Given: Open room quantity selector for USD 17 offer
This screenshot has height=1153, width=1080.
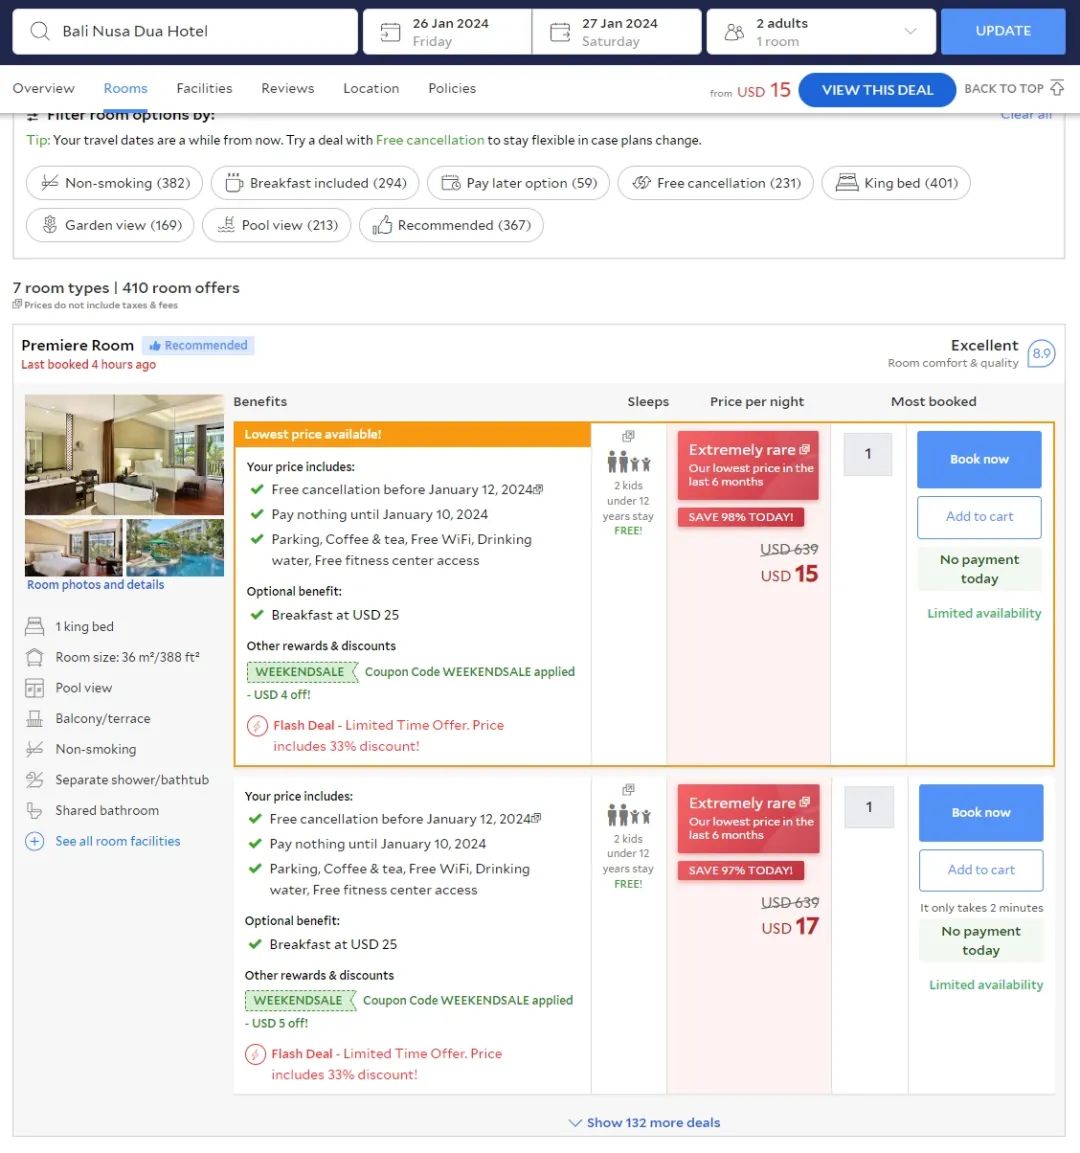Looking at the screenshot, I should click(x=869, y=807).
